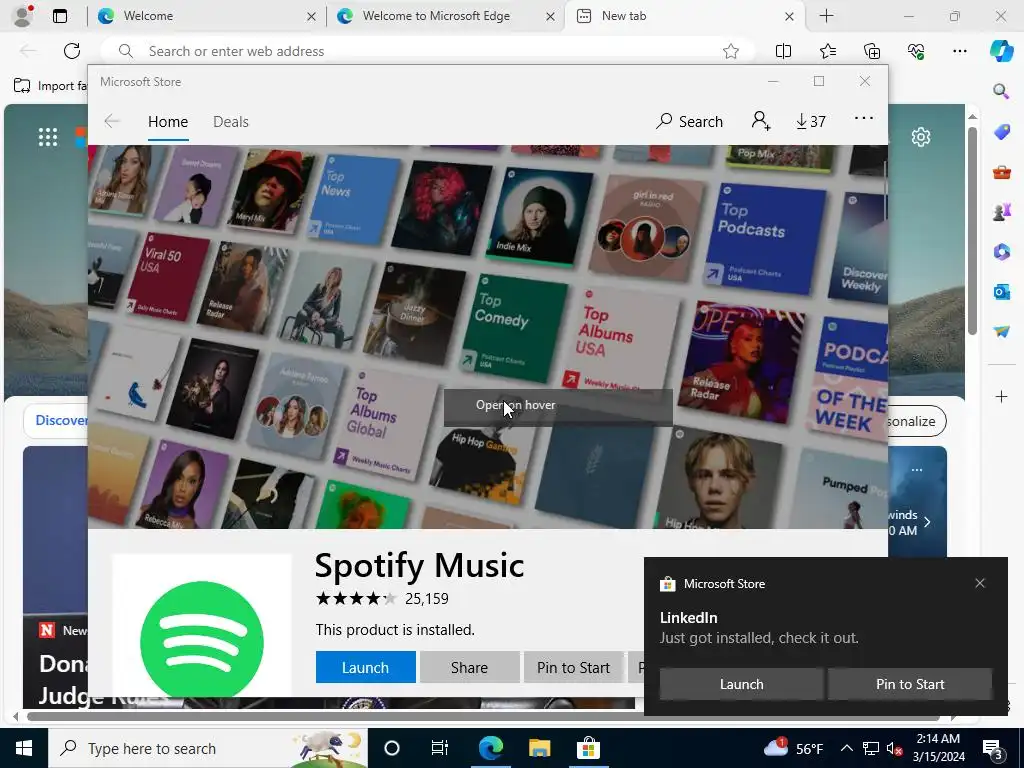
Task: Open Edge Settings and more menu
Action: point(959,51)
